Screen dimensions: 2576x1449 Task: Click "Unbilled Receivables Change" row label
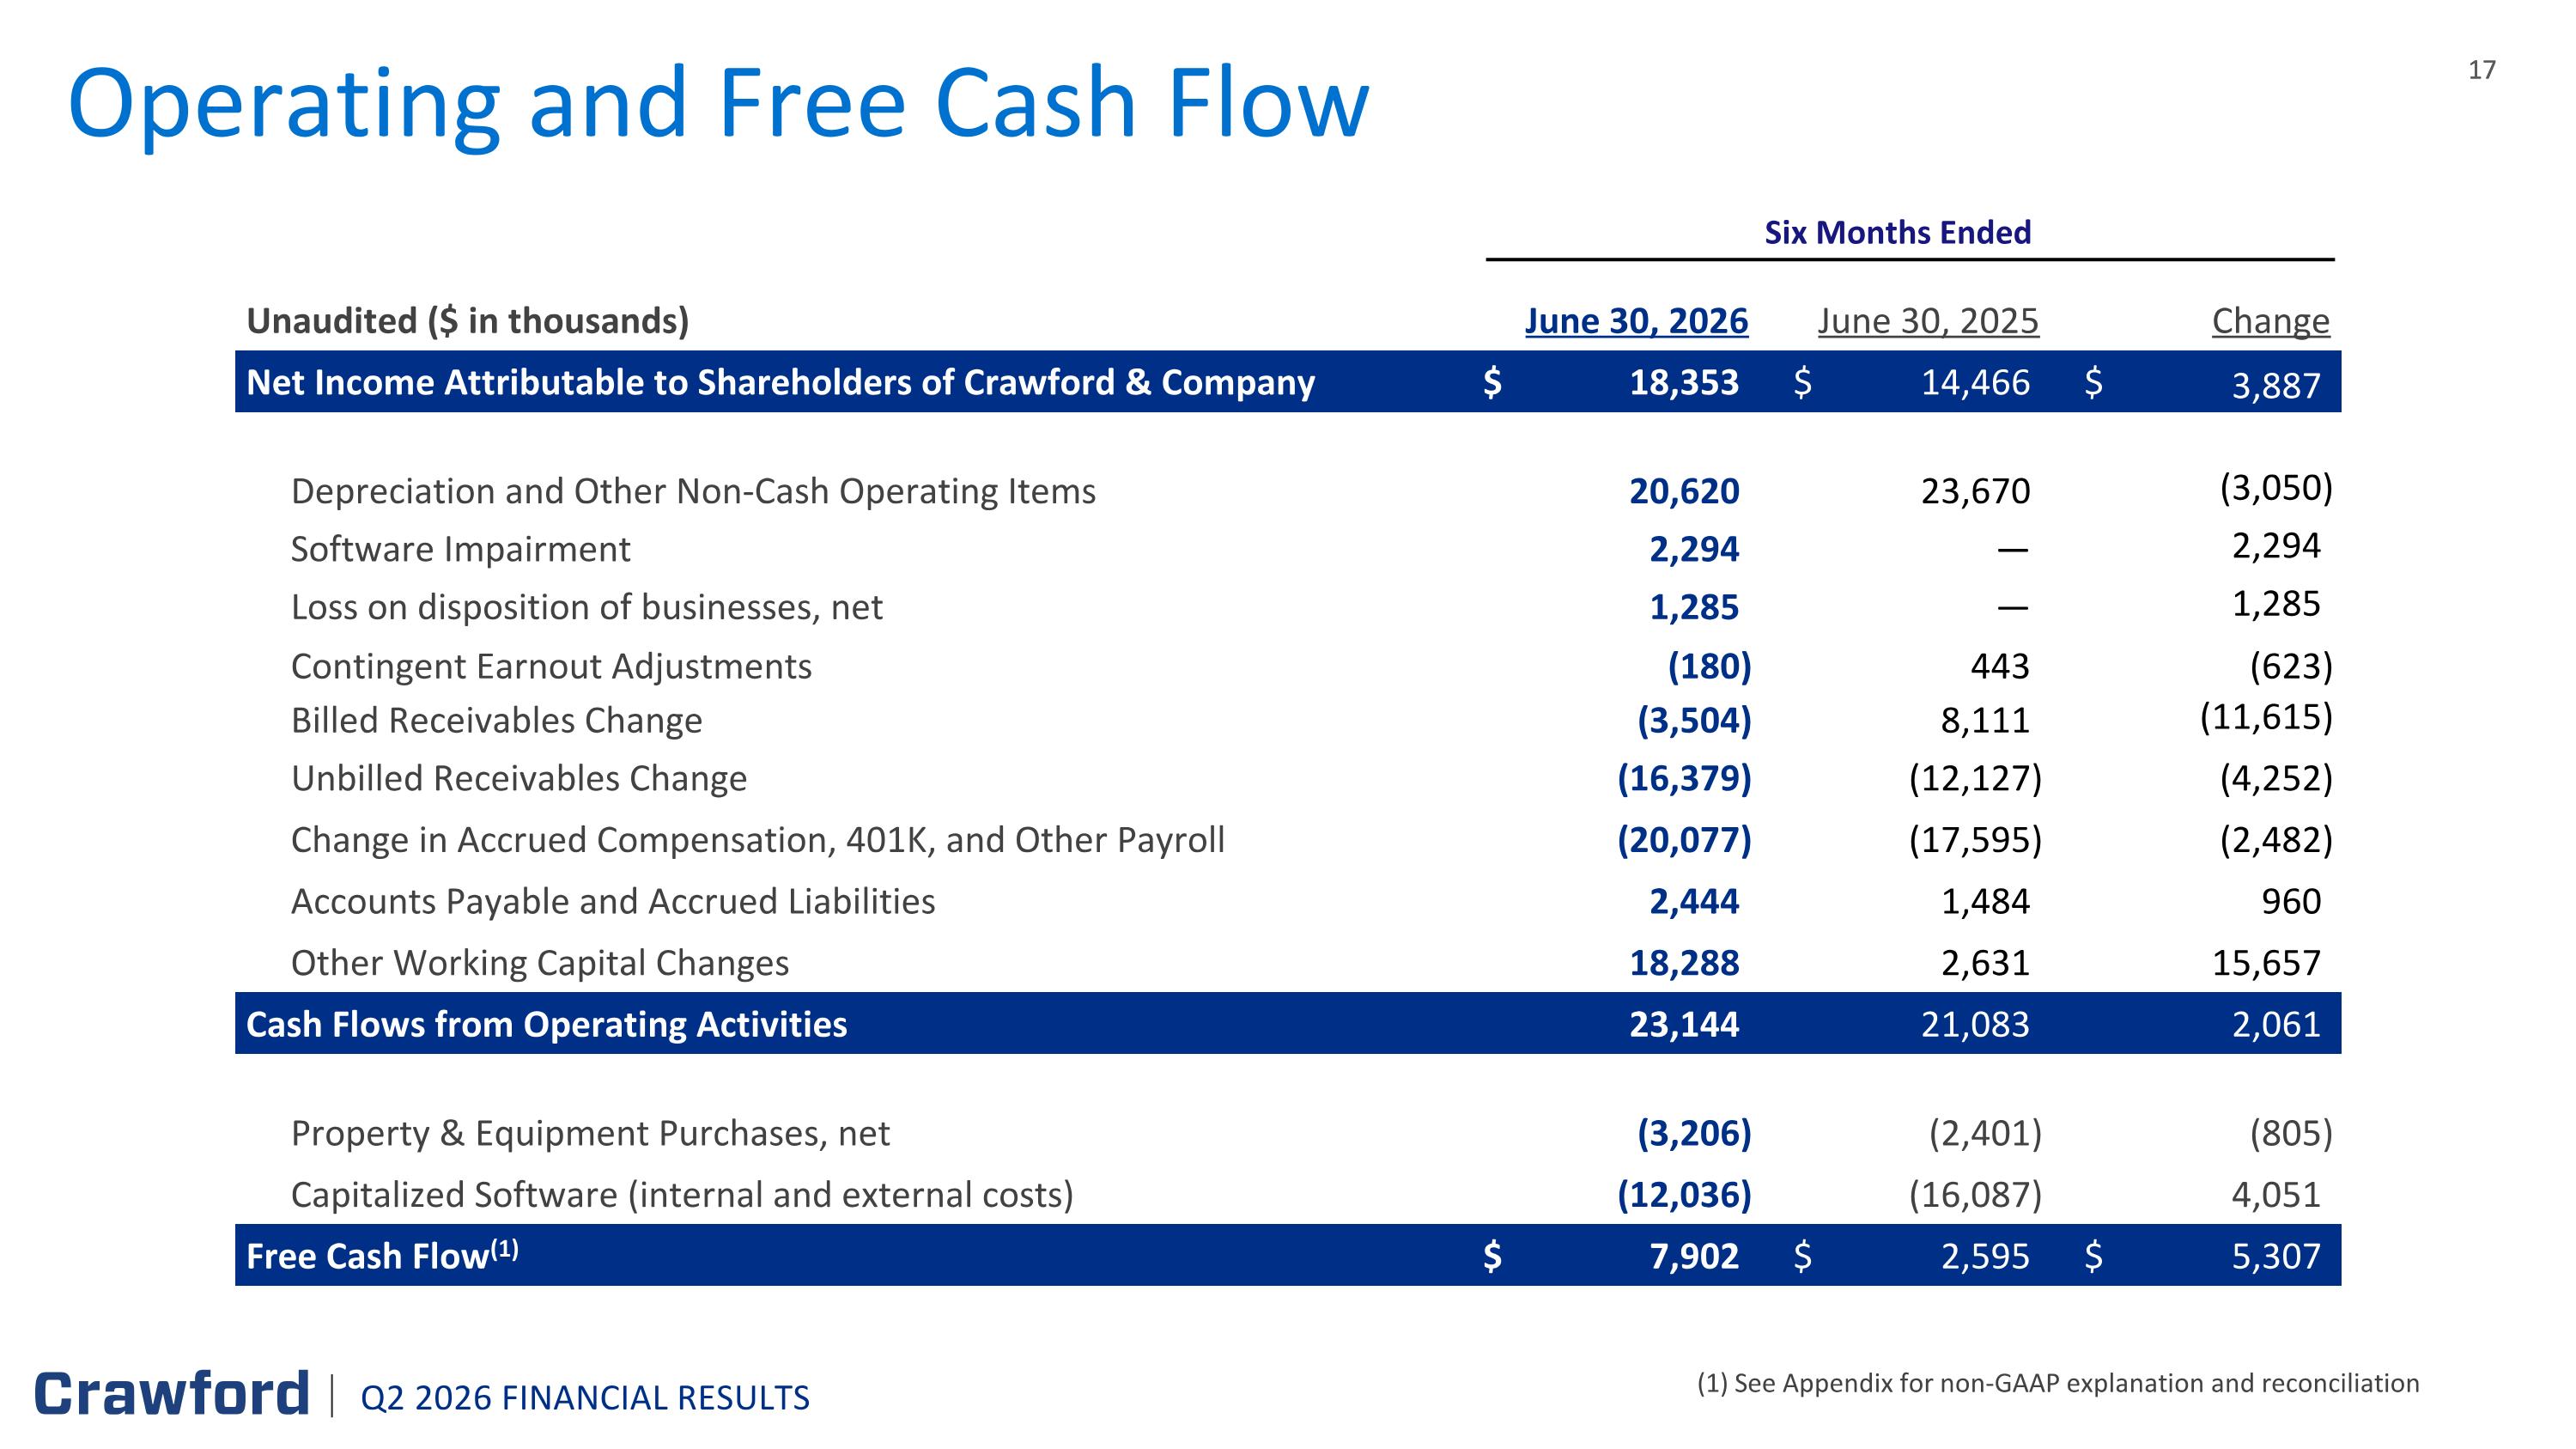[x=519, y=778]
